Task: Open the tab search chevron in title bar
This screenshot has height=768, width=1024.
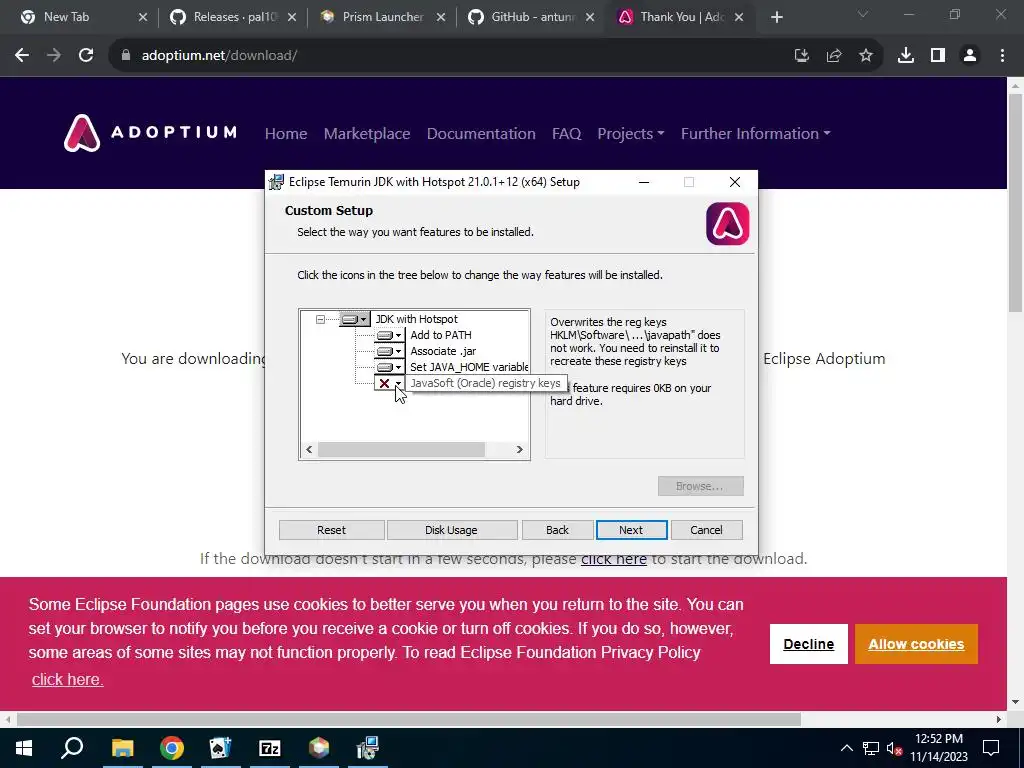Action: [863, 14]
